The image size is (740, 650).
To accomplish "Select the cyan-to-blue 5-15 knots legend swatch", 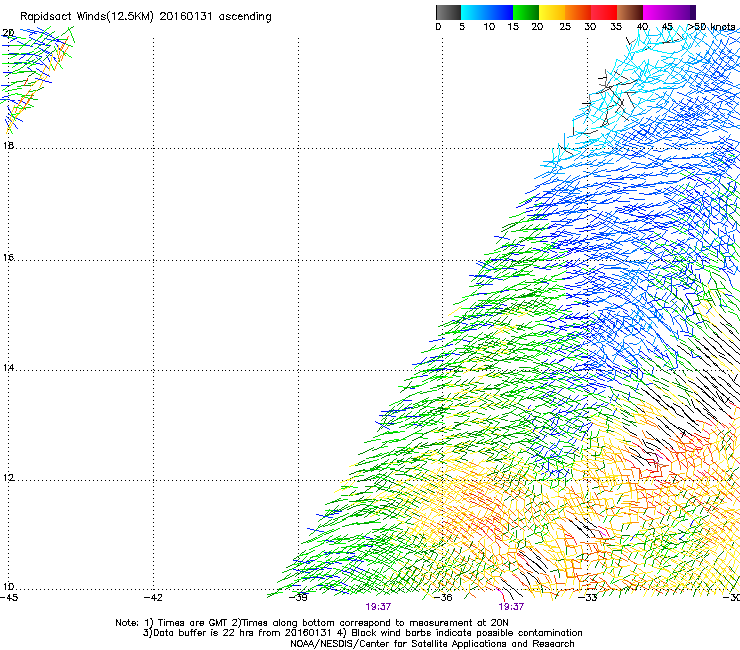I will tap(487, 12).
